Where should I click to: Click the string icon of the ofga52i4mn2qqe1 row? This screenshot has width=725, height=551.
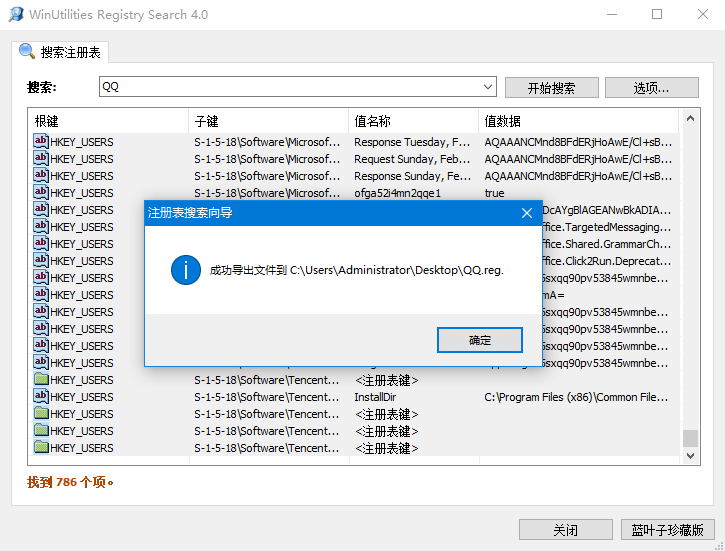[x=41, y=192]
